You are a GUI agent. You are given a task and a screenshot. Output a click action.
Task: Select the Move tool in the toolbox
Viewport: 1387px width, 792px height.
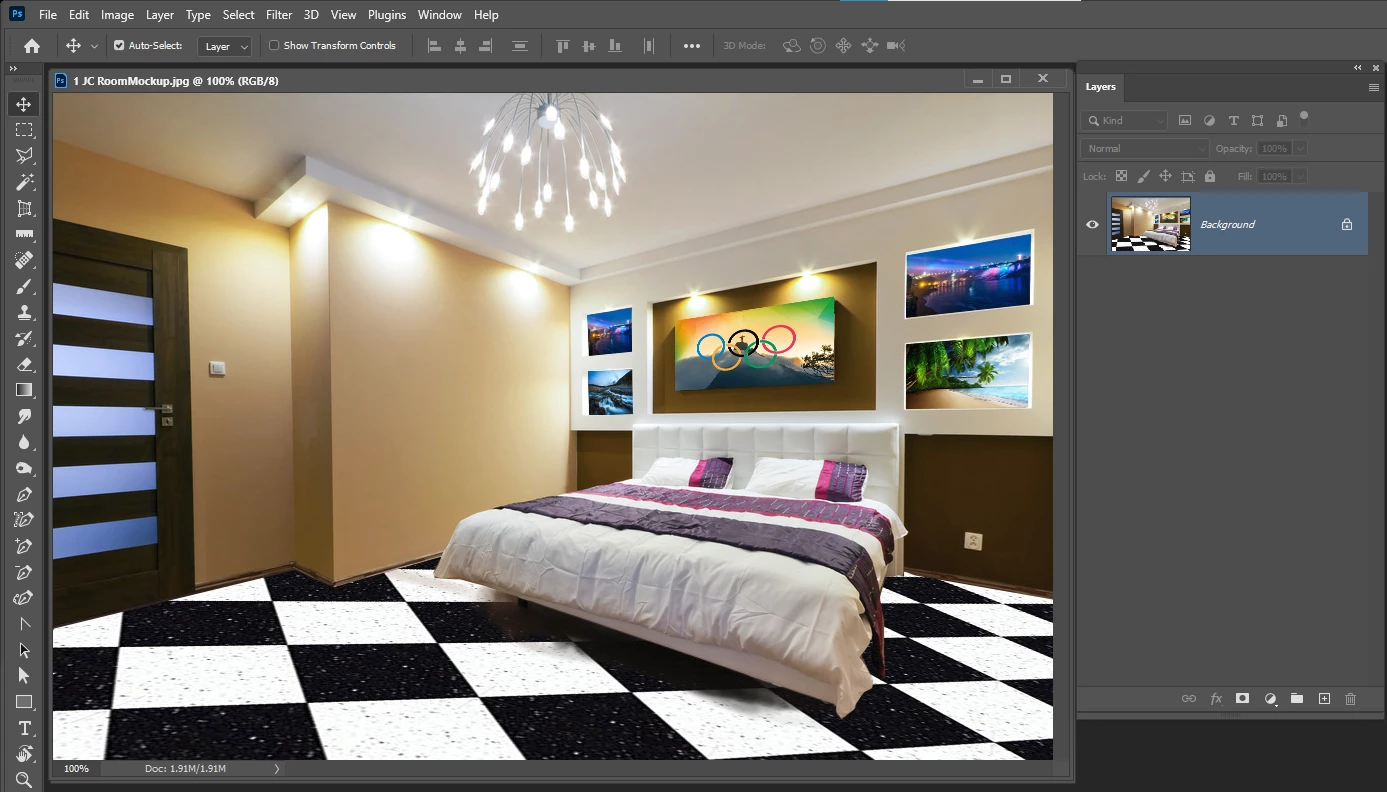tap(24, 104)
